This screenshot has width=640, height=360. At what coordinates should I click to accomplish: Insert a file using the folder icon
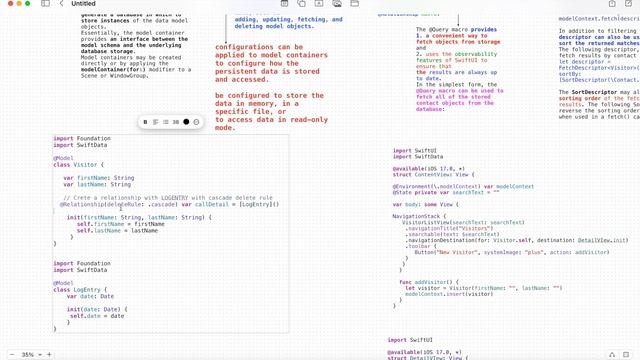pos(355,3)
